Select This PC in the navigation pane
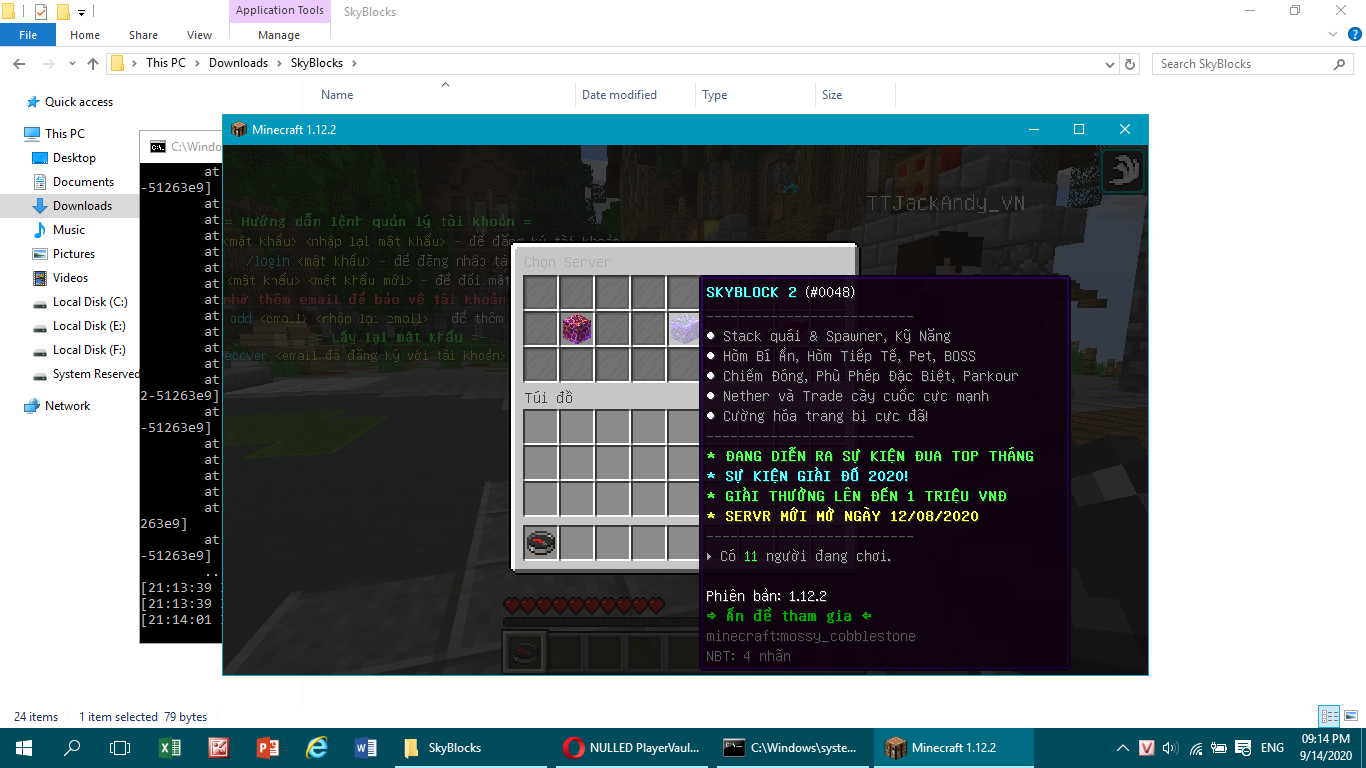The height and width of the screenshot is (768, 1366). point(65,134)
